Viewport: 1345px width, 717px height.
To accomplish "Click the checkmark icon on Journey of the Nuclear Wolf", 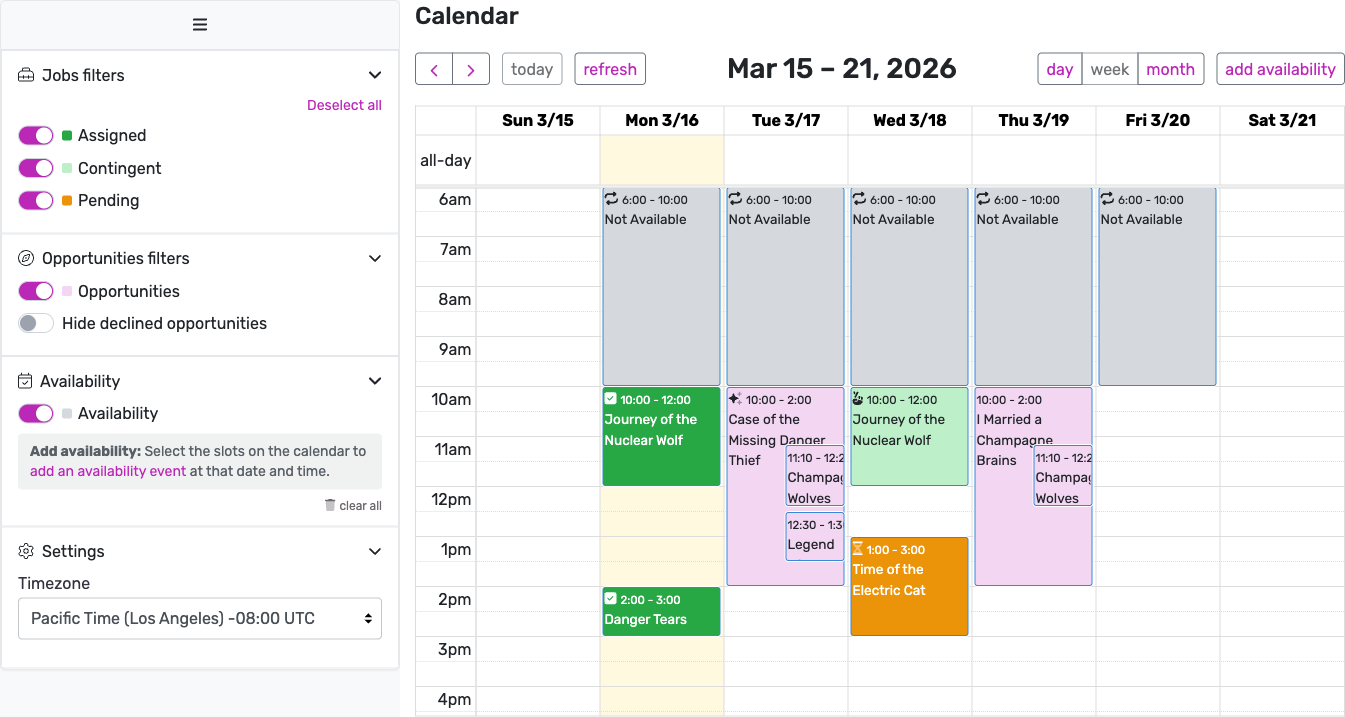I will tap(611, 399).
